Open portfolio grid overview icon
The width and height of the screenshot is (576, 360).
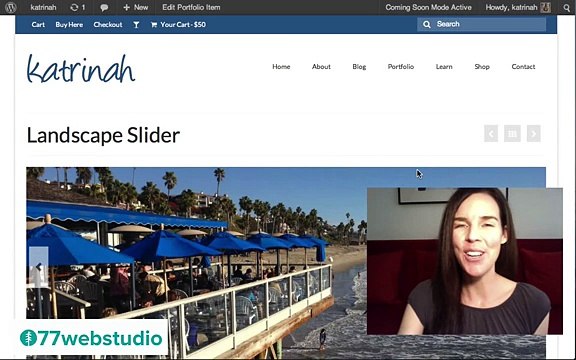[x=512, y=133]
